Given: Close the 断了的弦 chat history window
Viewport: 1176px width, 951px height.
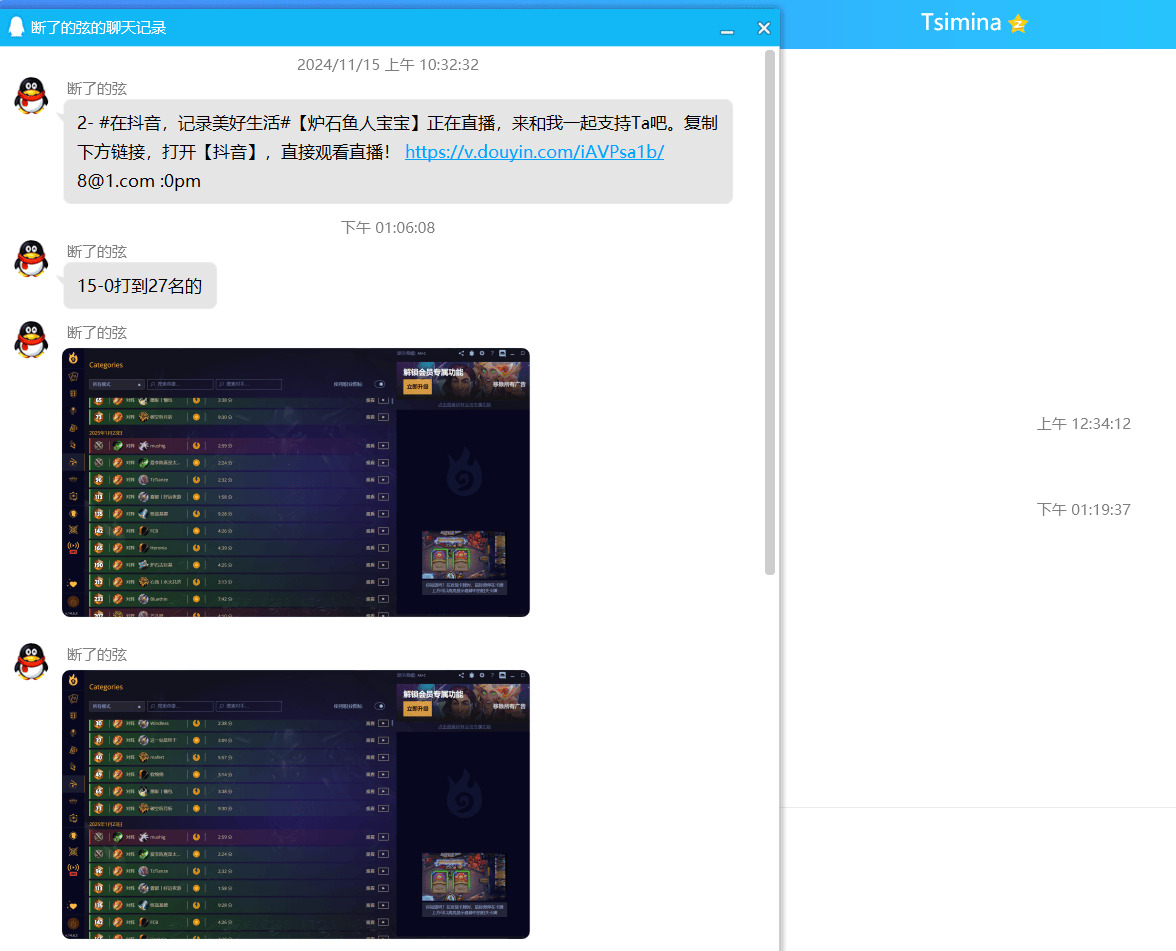Looking at the screenshot, I should tap(764, 28).
